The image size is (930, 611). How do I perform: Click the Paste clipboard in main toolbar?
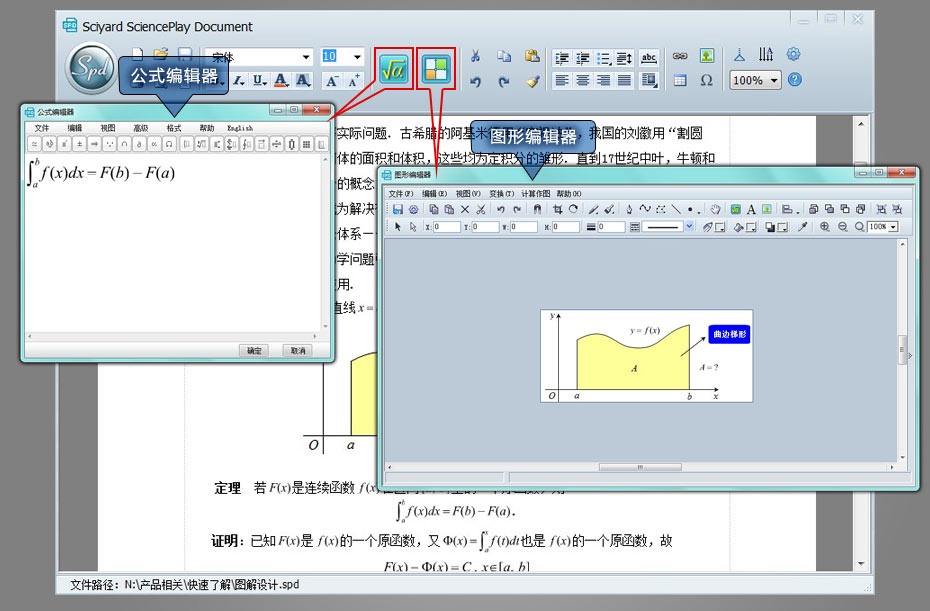click(532, 56)
